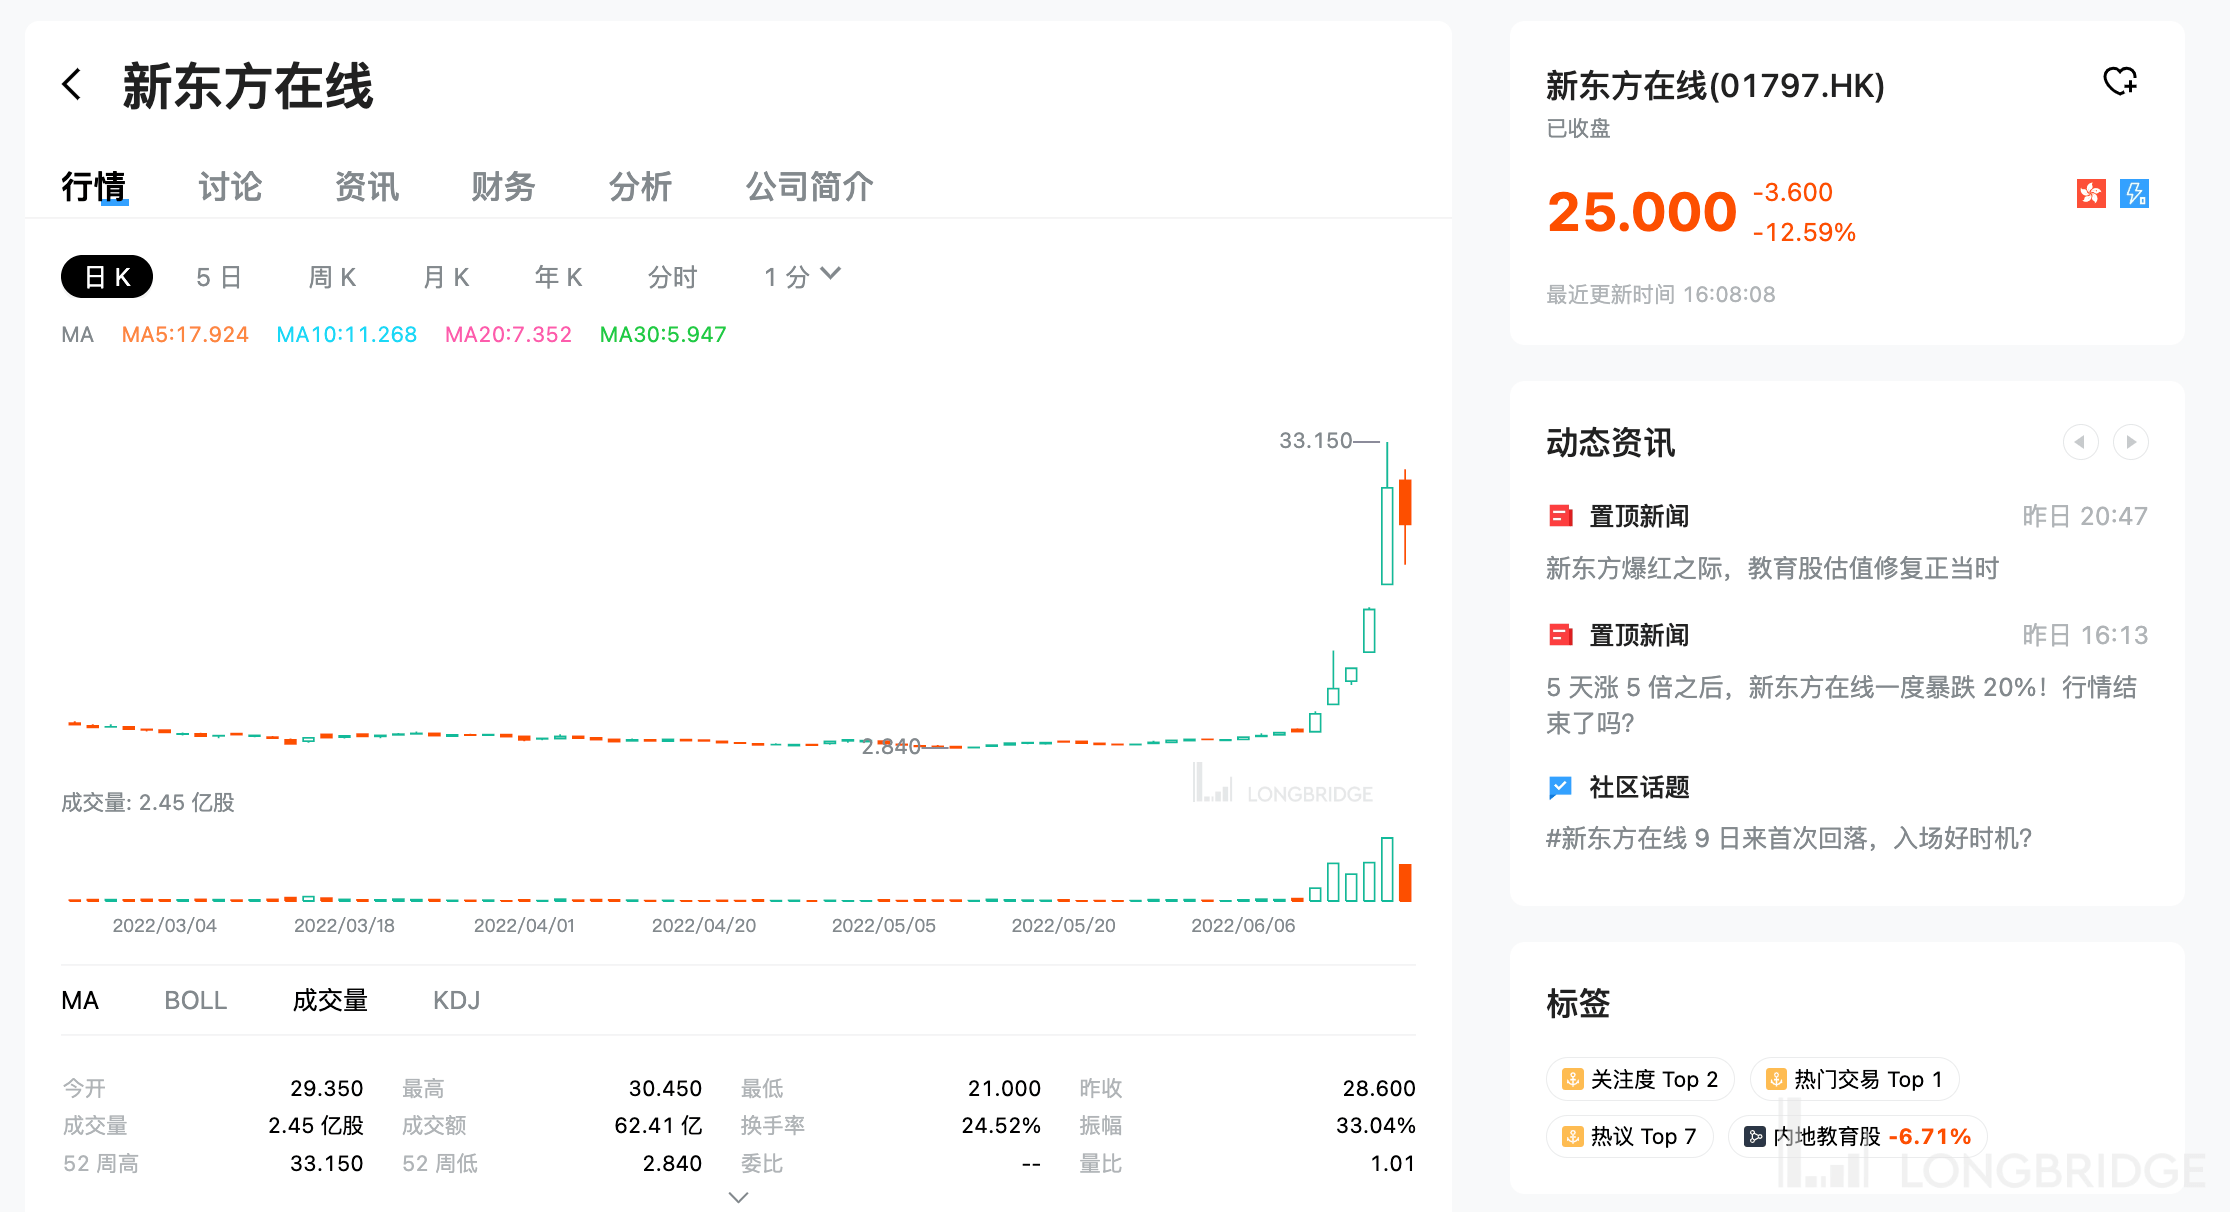Viewport: 2230px width, 1212px height.
Task: Expand more quote details chevron
Action: 738,1197
